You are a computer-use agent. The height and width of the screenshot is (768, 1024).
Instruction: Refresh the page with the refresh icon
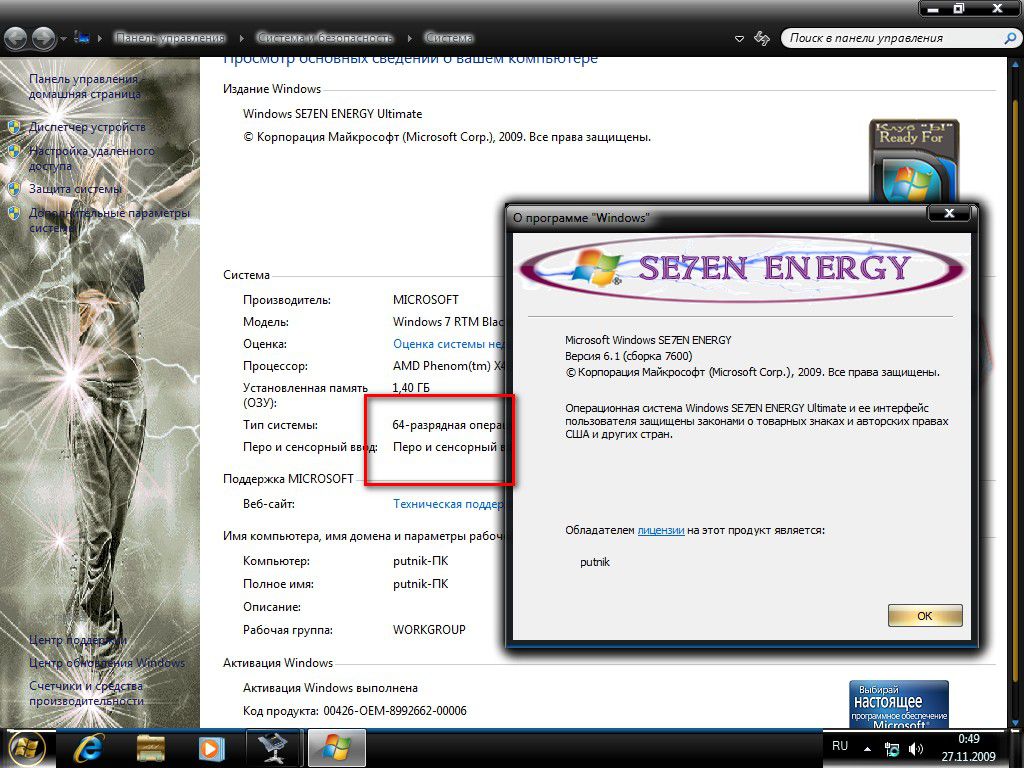pyautogui.click(x=761, y=39)
